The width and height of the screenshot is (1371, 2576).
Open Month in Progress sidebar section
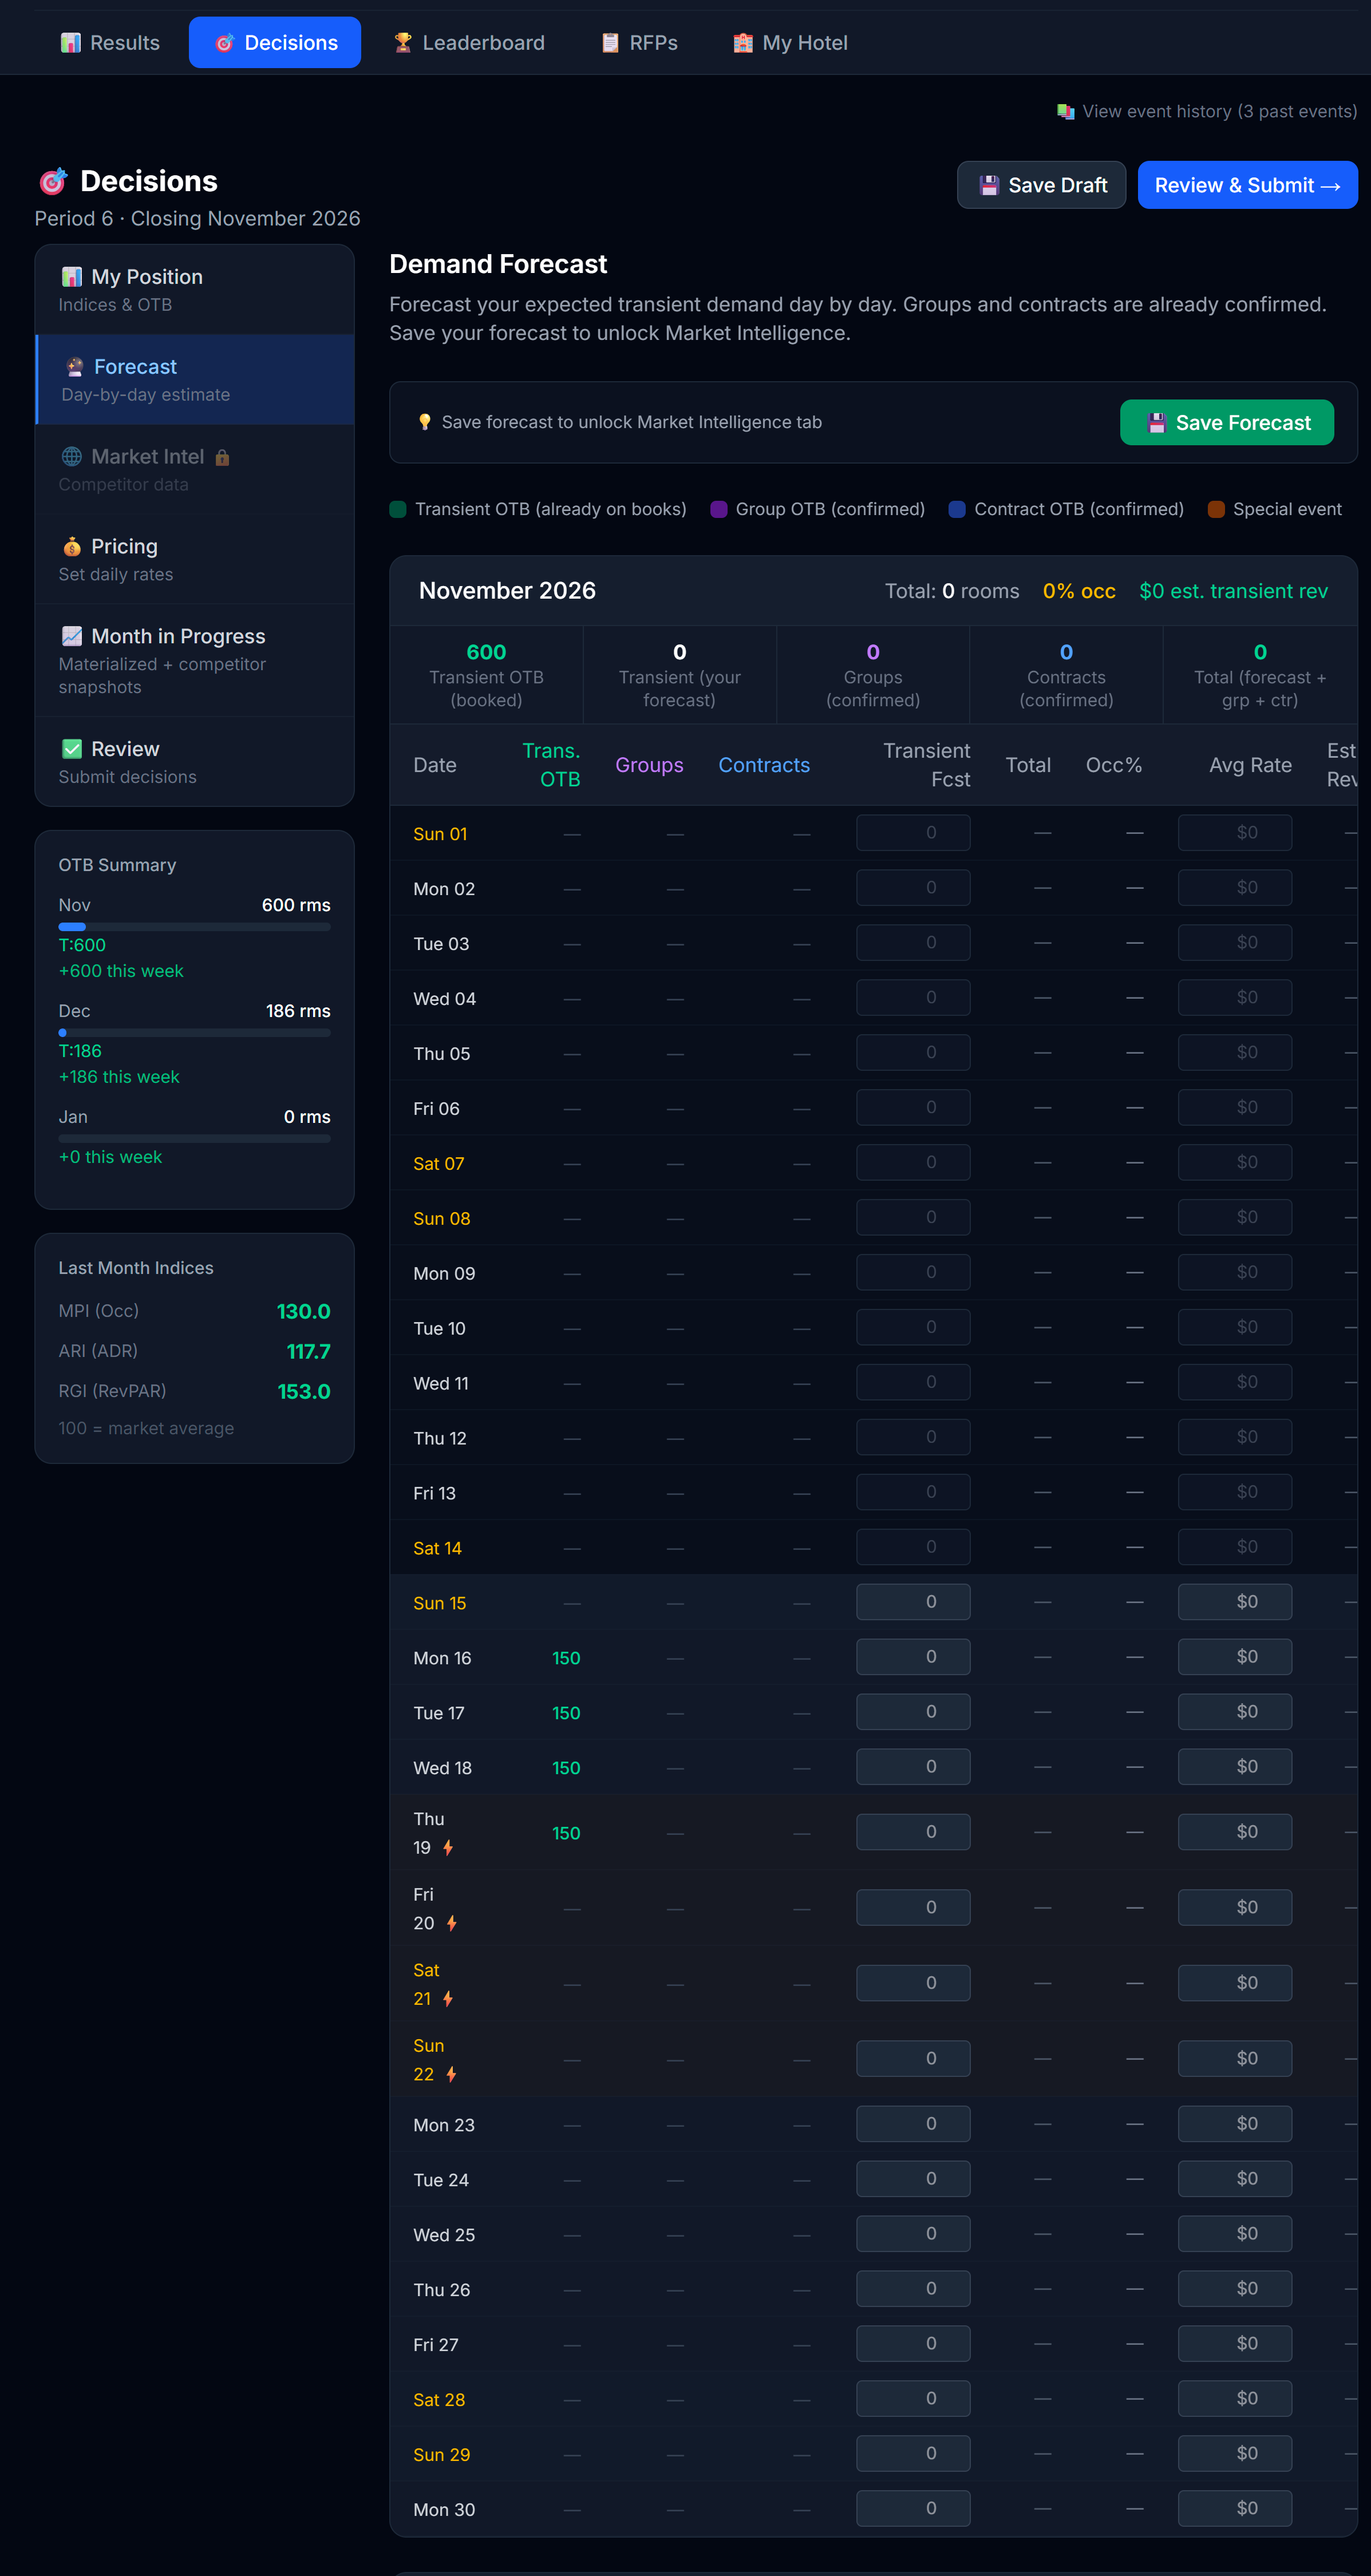[195, 661]
